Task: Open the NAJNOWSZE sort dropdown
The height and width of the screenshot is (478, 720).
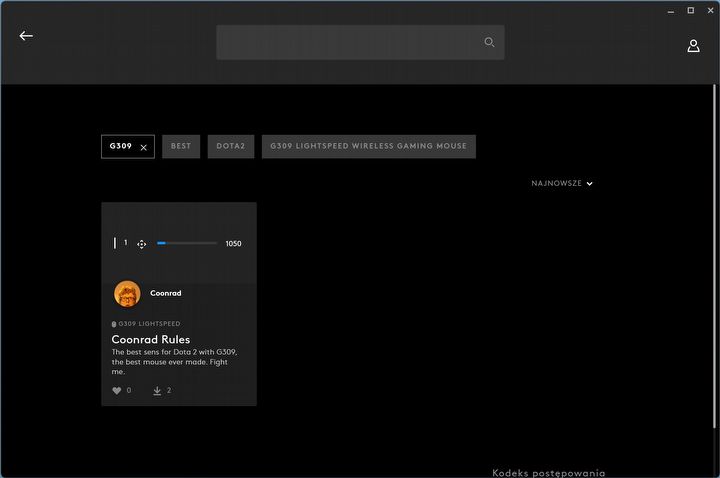Action: coord(556,184)
